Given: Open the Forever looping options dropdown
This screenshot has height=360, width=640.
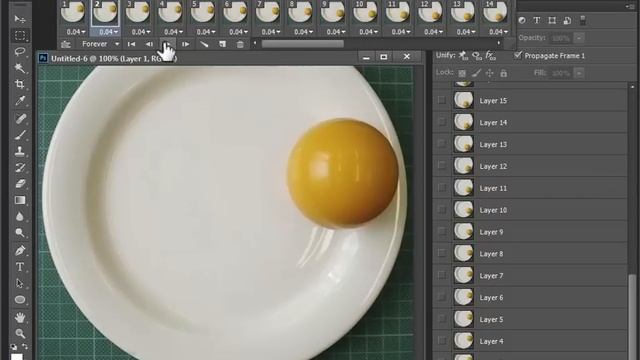Looking at the screenshot, I should click(100, 44).
